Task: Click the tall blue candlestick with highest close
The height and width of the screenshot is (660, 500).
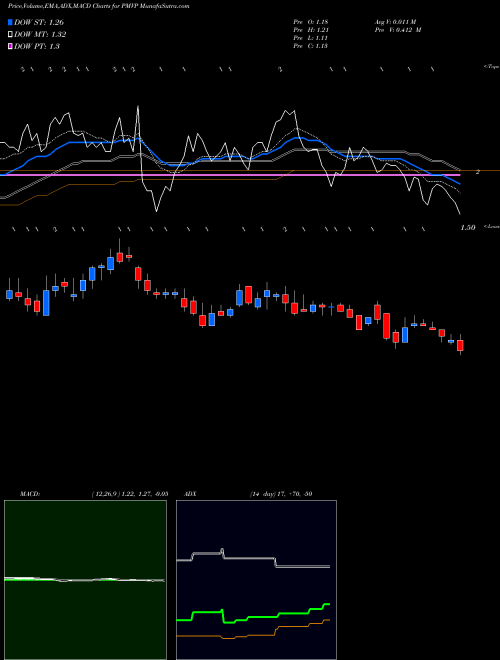Action: point(111,263)
